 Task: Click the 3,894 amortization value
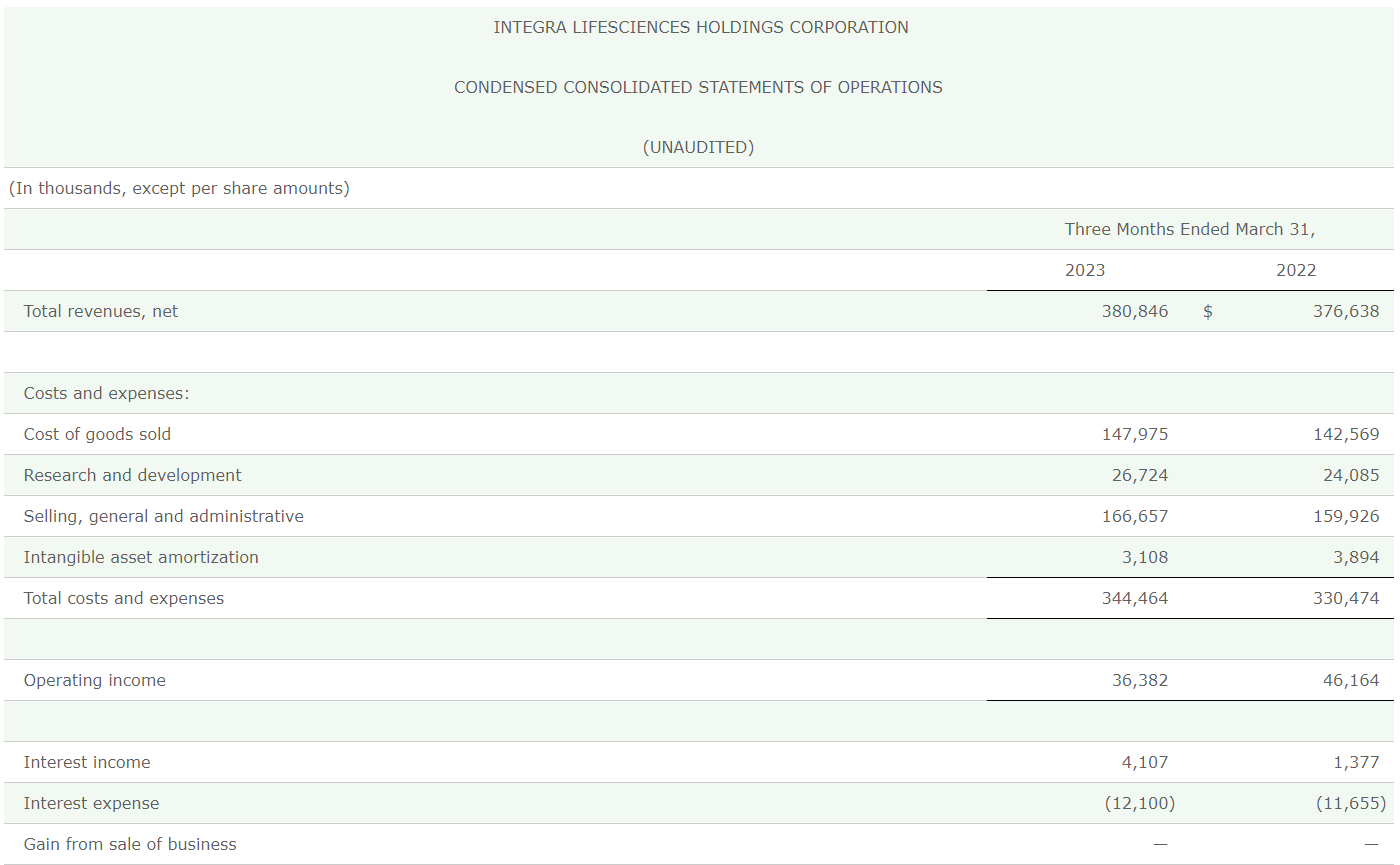(1356, 557)
